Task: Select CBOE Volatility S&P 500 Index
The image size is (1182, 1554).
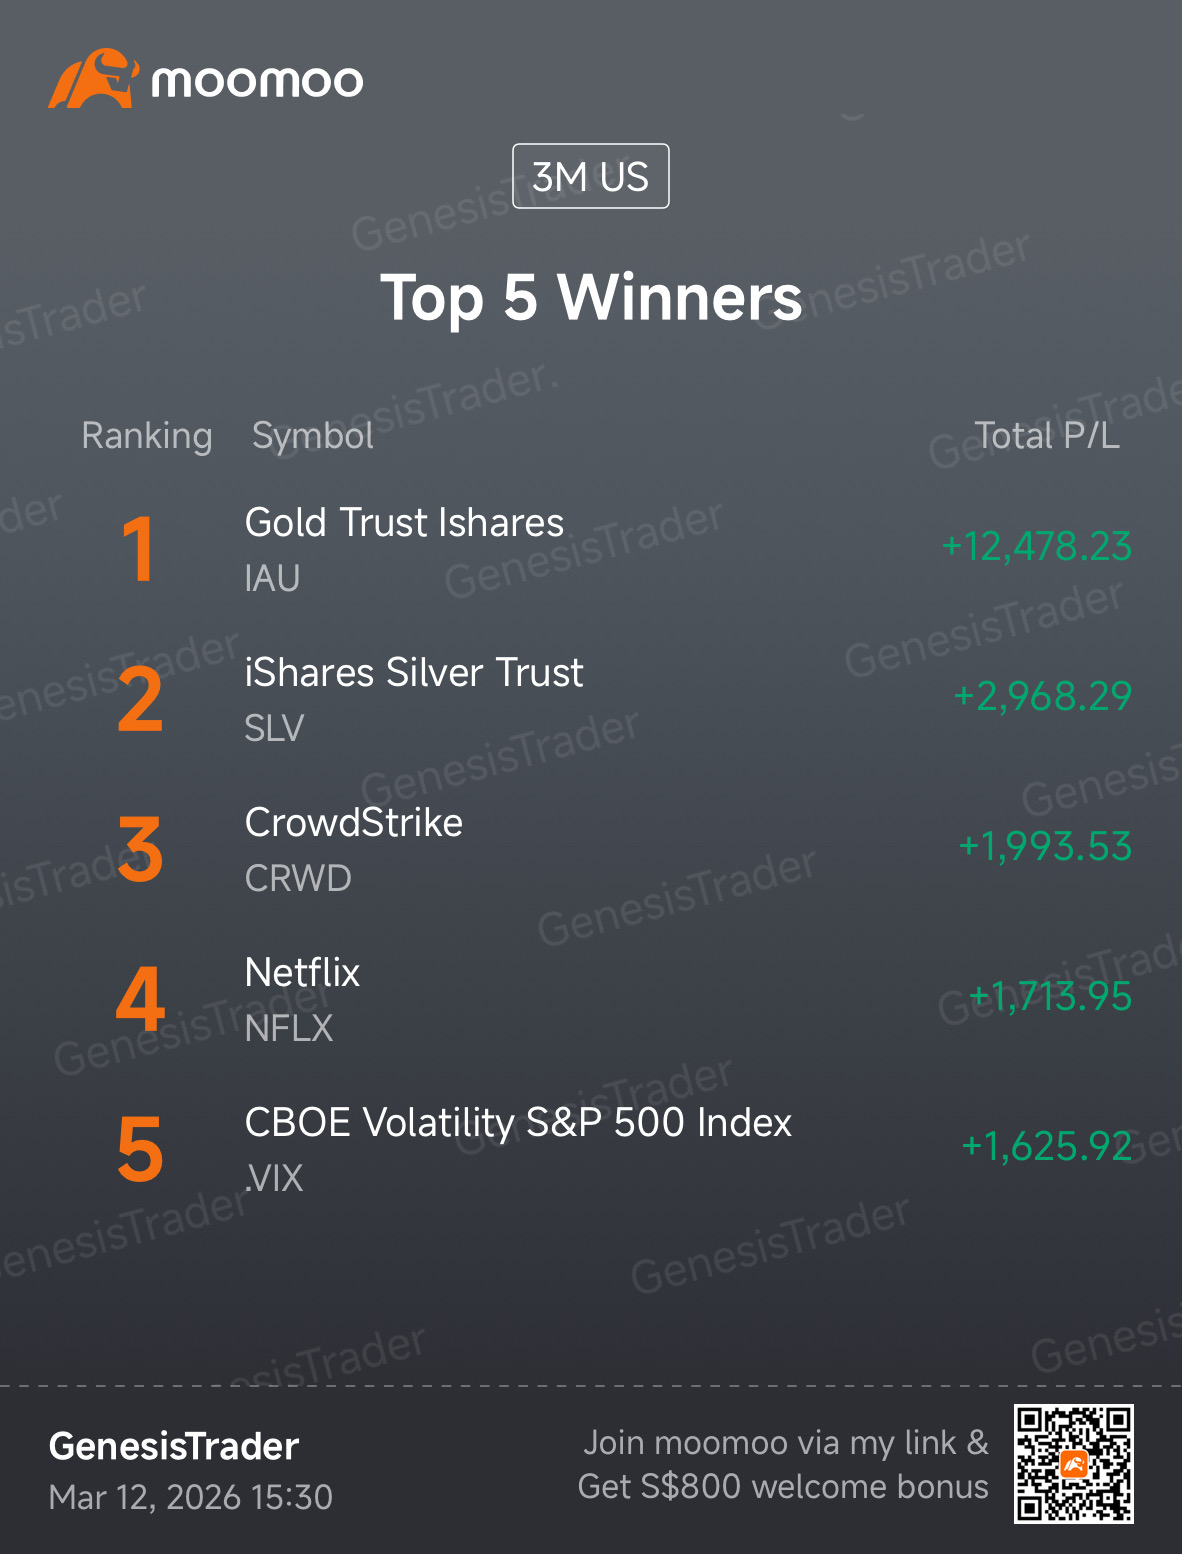Action: click(518, 1122)
